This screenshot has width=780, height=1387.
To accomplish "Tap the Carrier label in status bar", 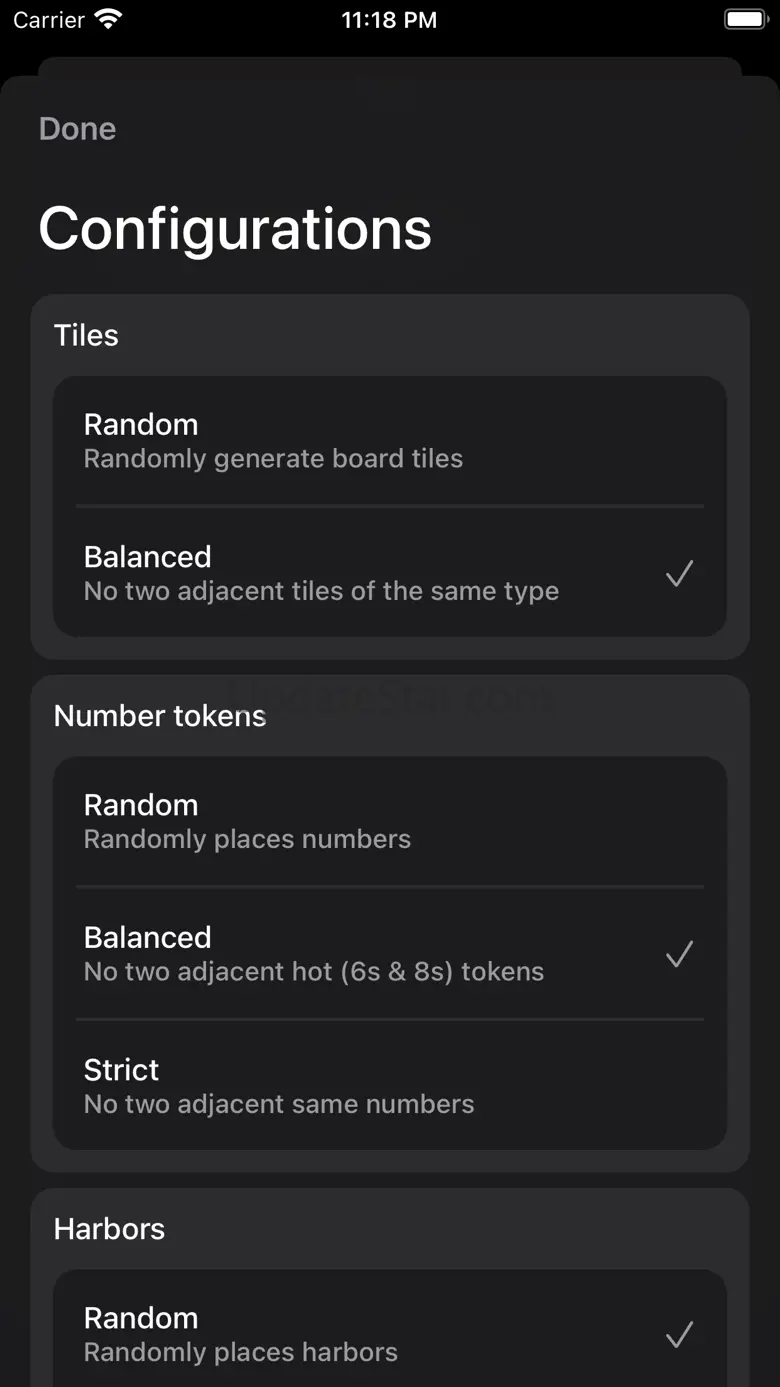I will [x=49, y=20].
